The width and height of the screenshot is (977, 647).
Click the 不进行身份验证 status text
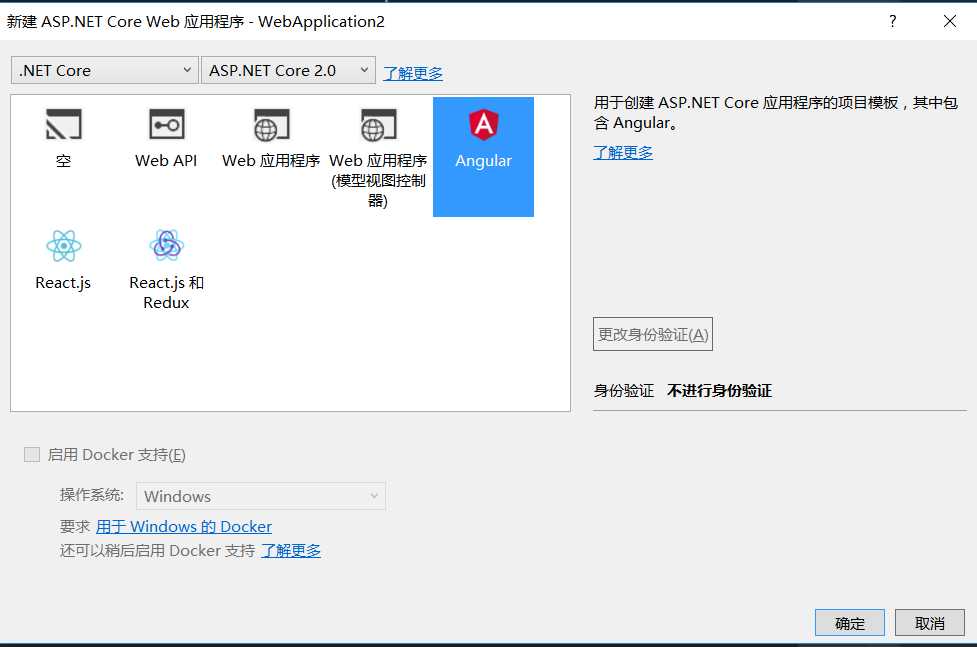point(720,391)
